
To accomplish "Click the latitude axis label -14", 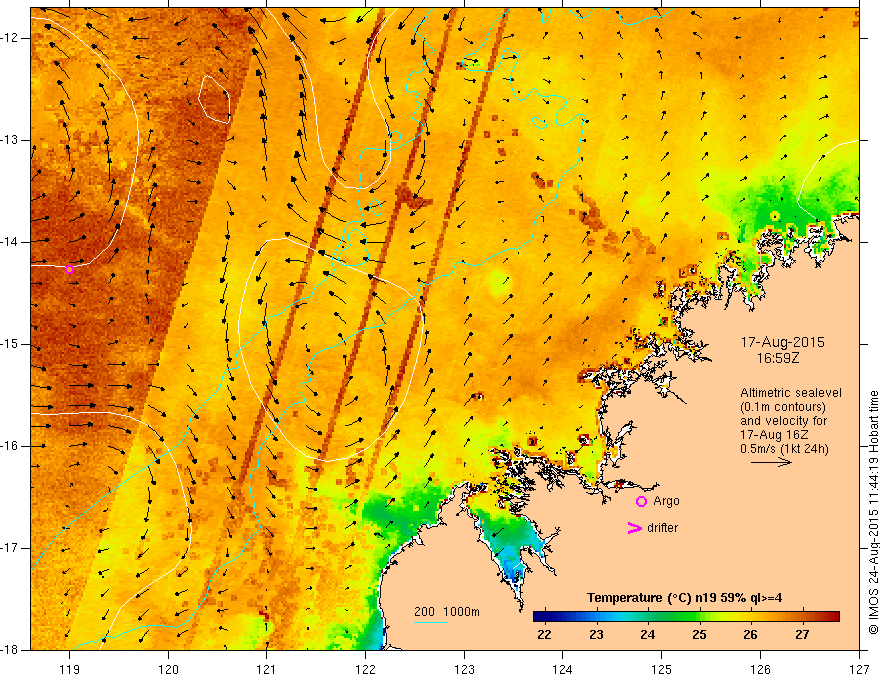I will [10, 242].
